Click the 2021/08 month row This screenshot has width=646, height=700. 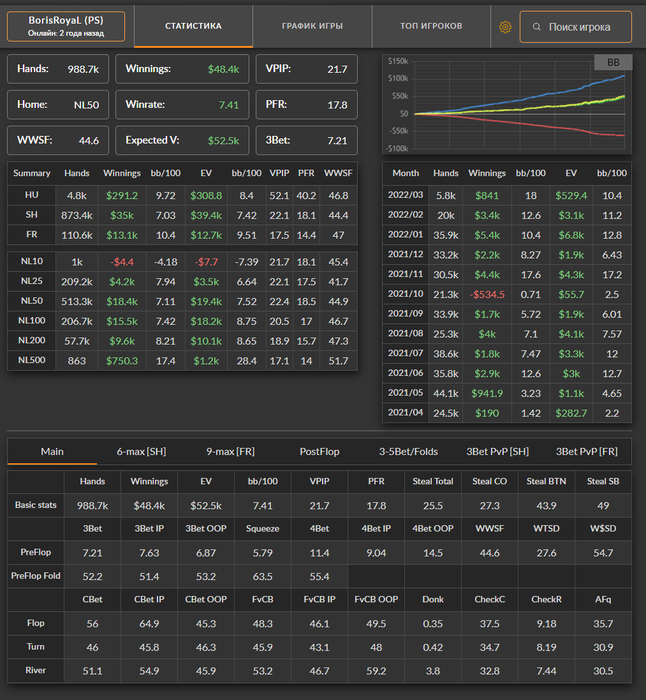(507, 333)
